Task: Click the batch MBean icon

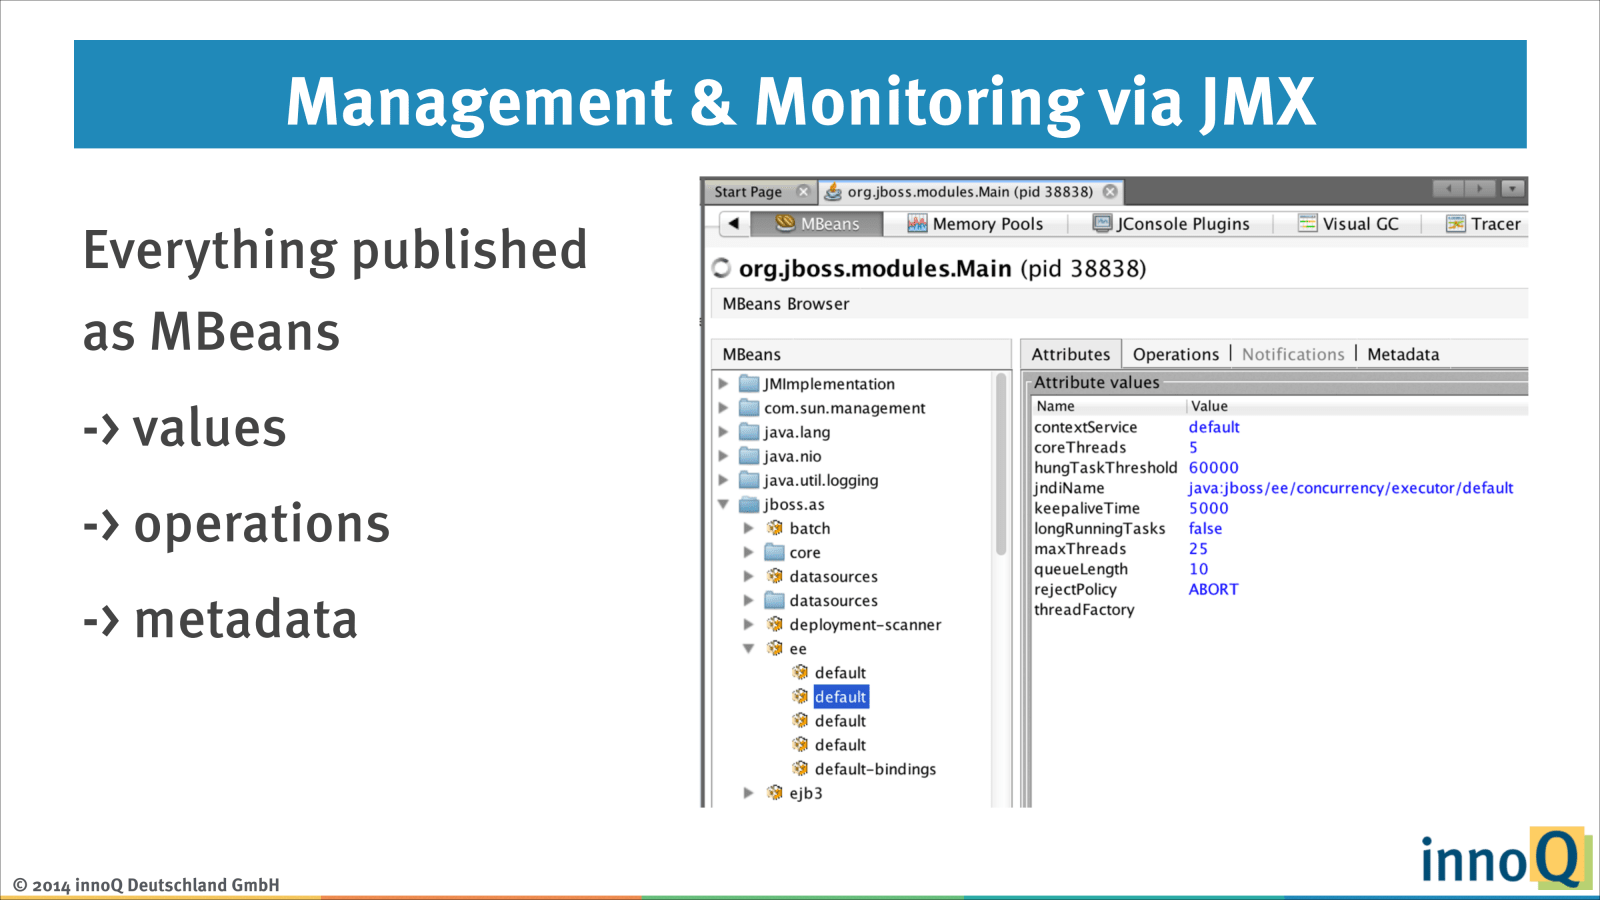Action: (x=775, y=528)
